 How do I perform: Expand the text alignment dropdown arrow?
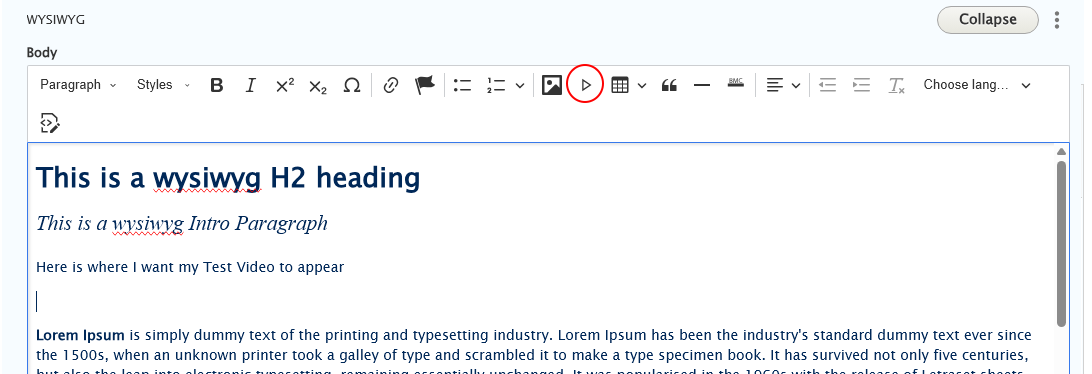click(x=796, y=86)
